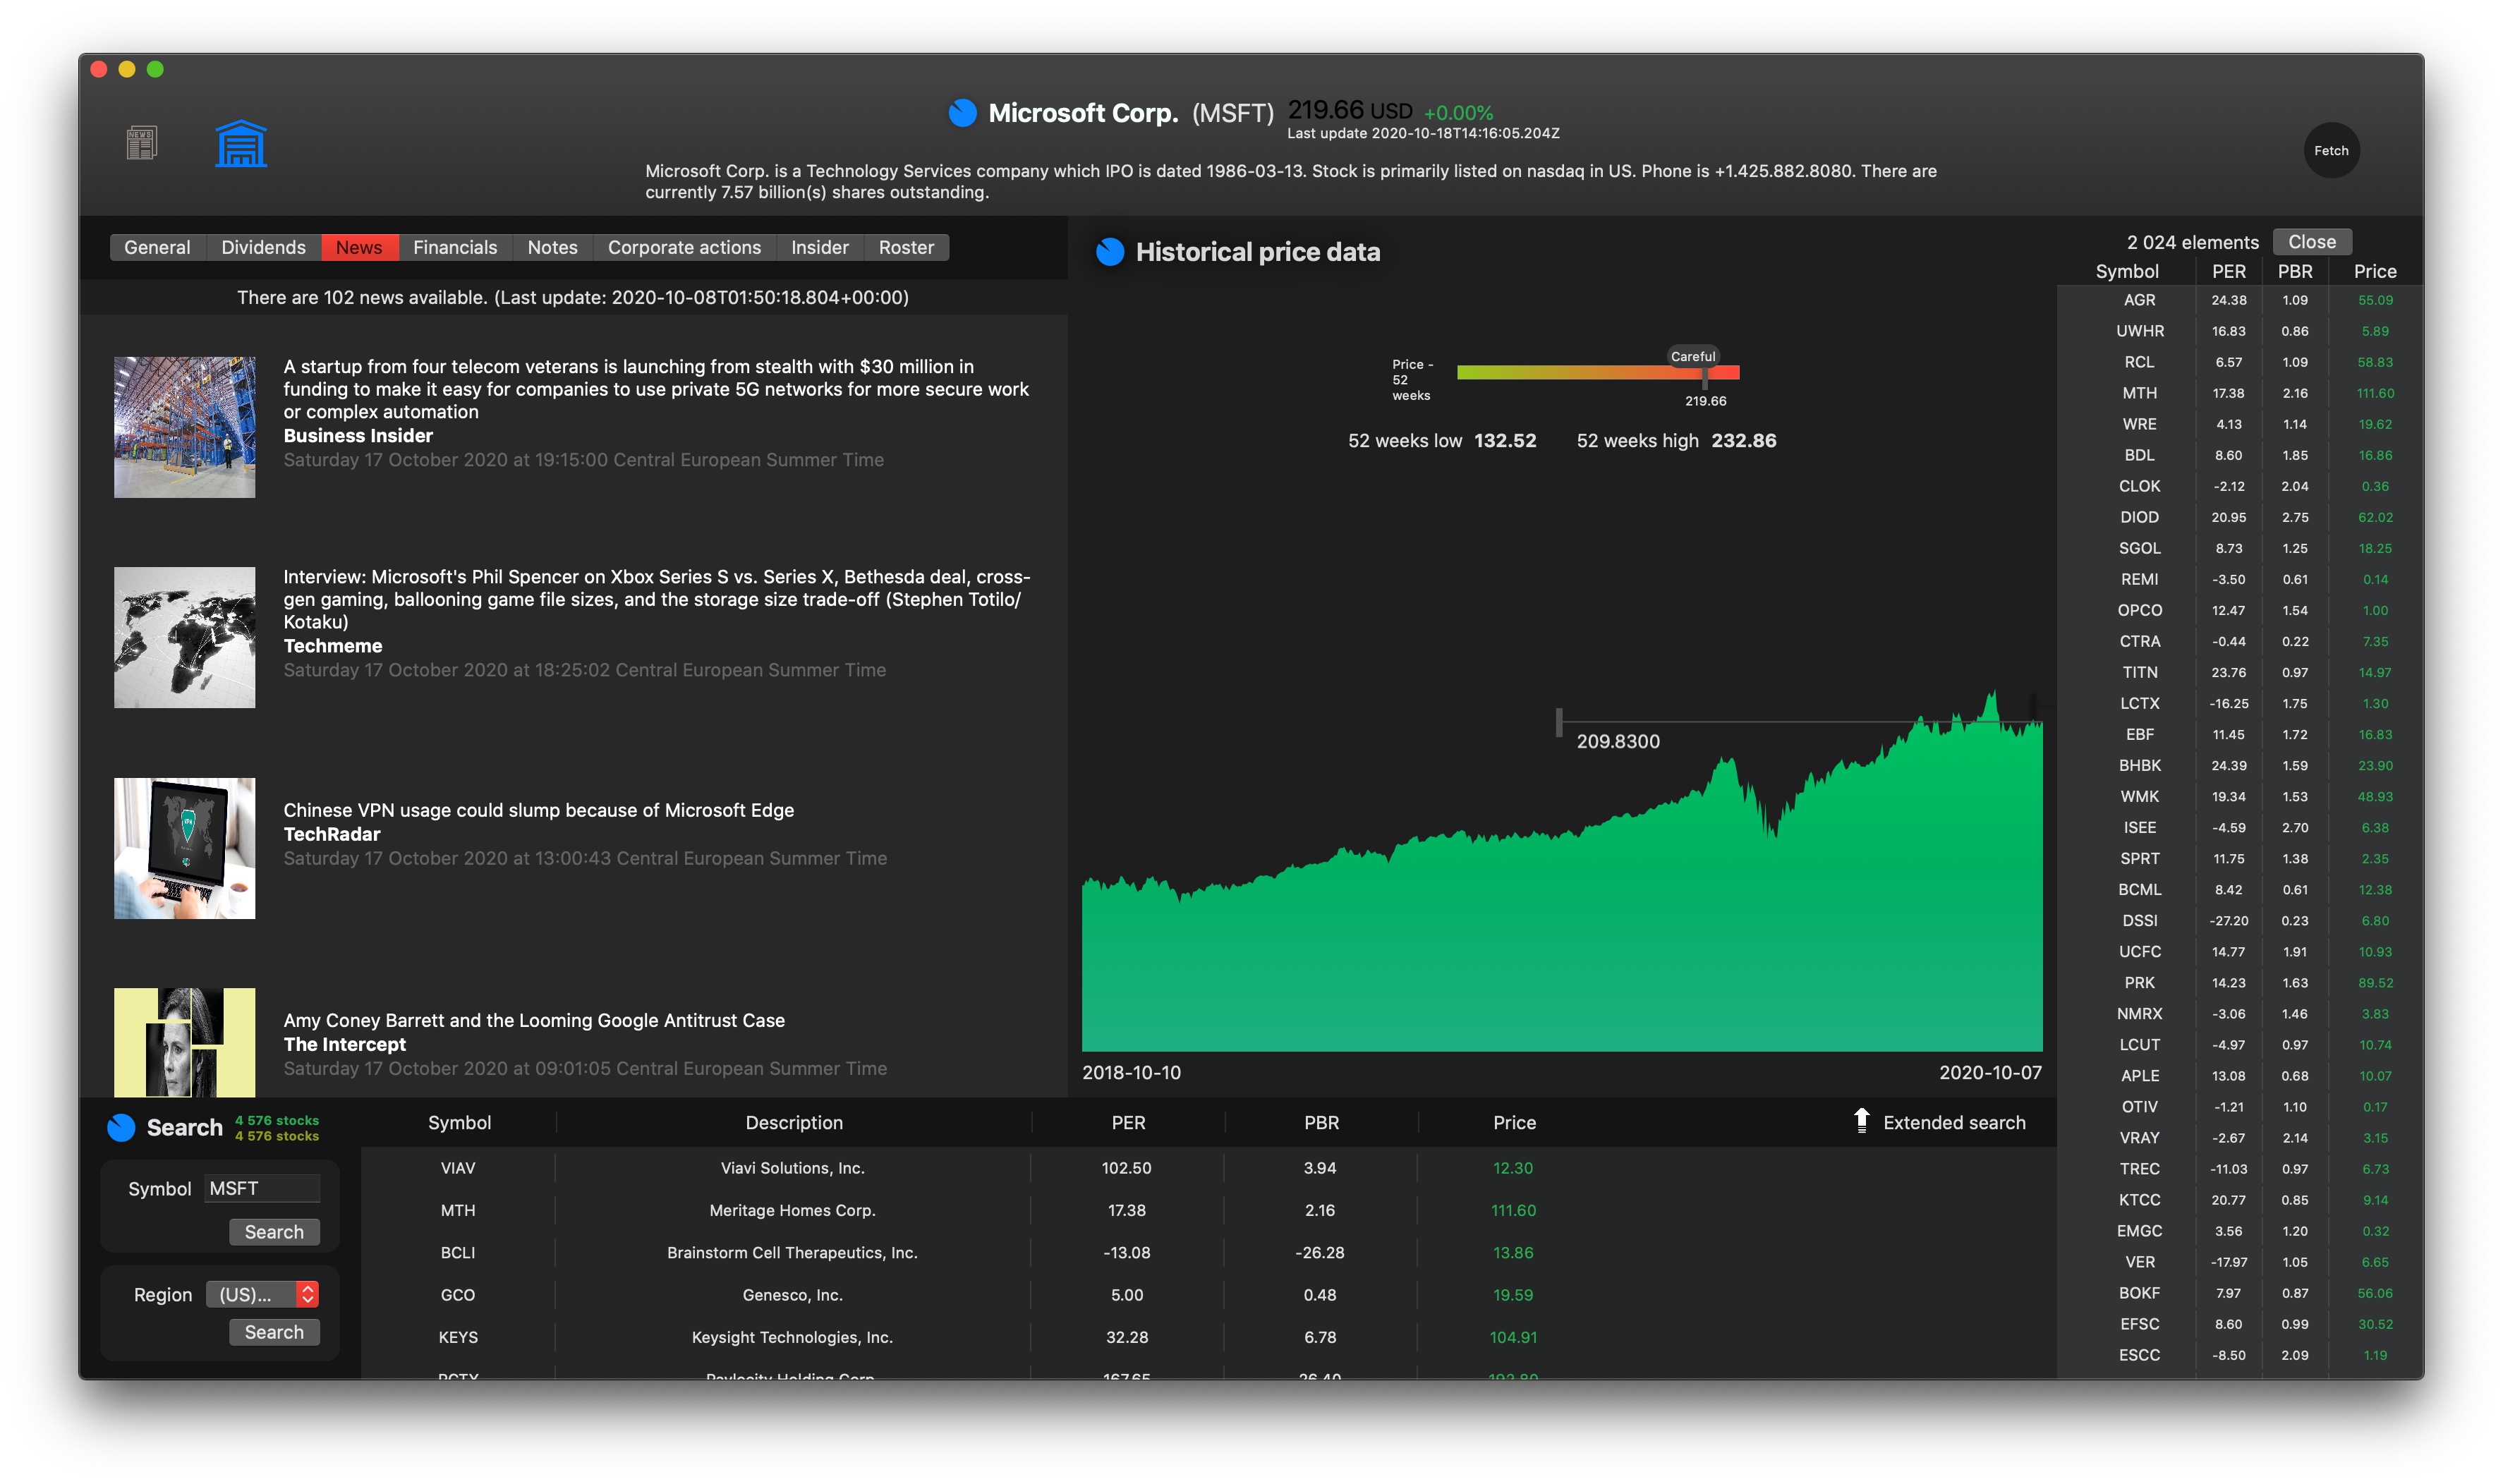
Task: Select TITN in the right symbol list
Action: pyautogui.click(x=2240, y=672)
